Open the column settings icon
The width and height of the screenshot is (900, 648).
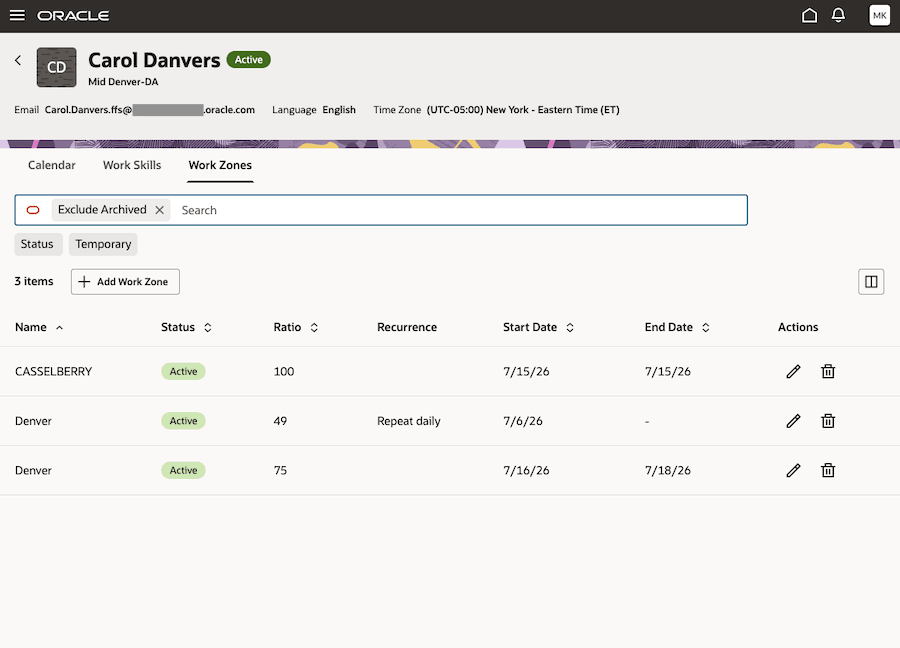pos(871,282)
